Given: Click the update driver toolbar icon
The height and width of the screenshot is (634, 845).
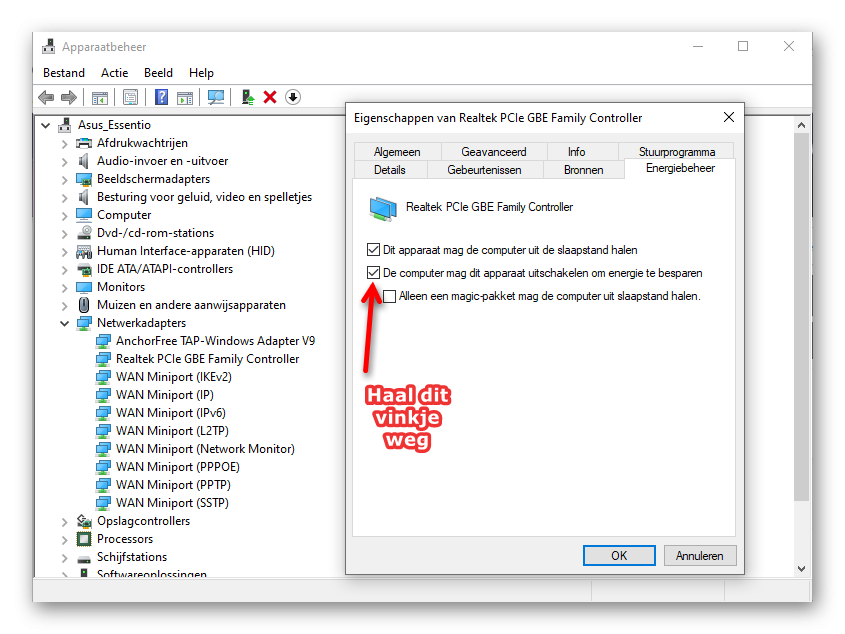Looking at the screenshot, I should click(248, 98).
